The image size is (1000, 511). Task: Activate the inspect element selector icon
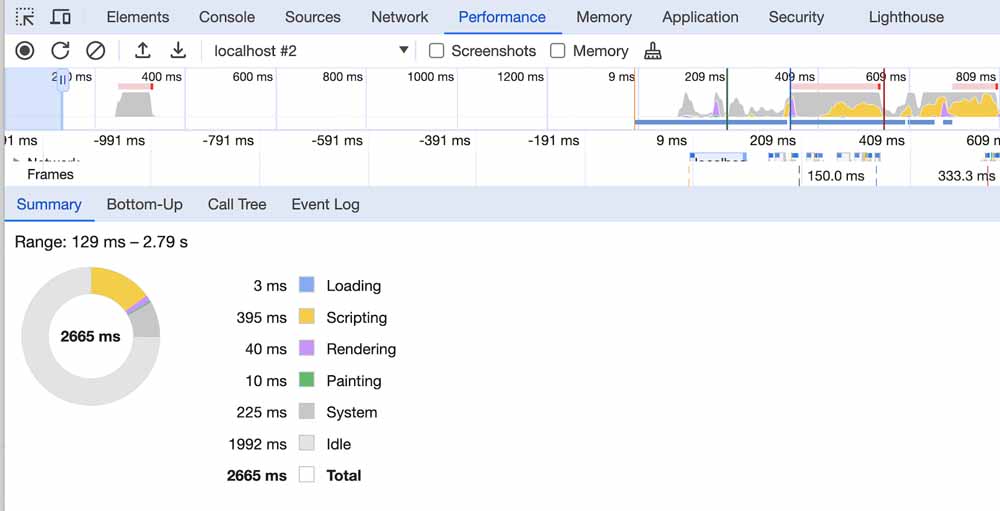click(25, 17)
